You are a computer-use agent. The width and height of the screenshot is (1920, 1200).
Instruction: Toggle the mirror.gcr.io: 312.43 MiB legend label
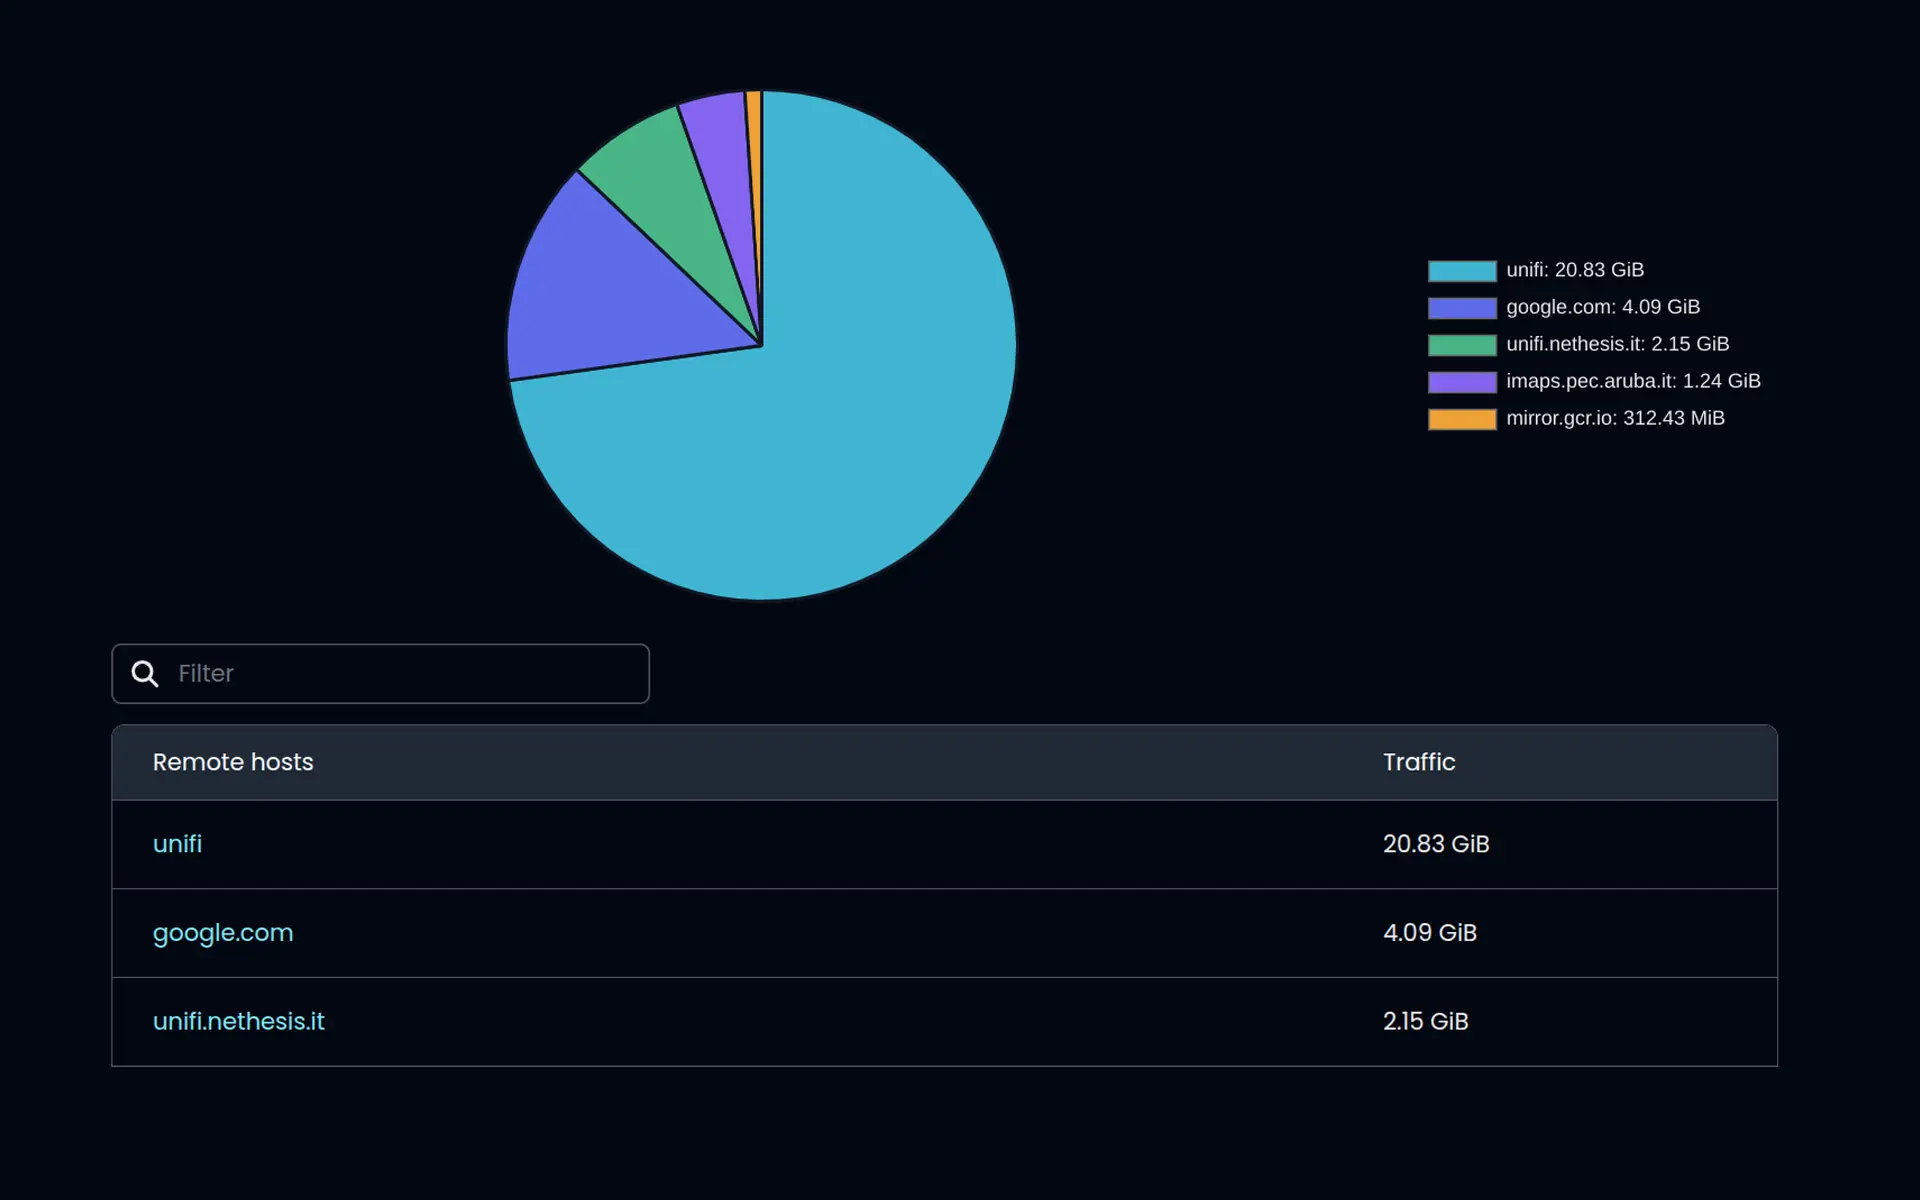pos(1615,418)
